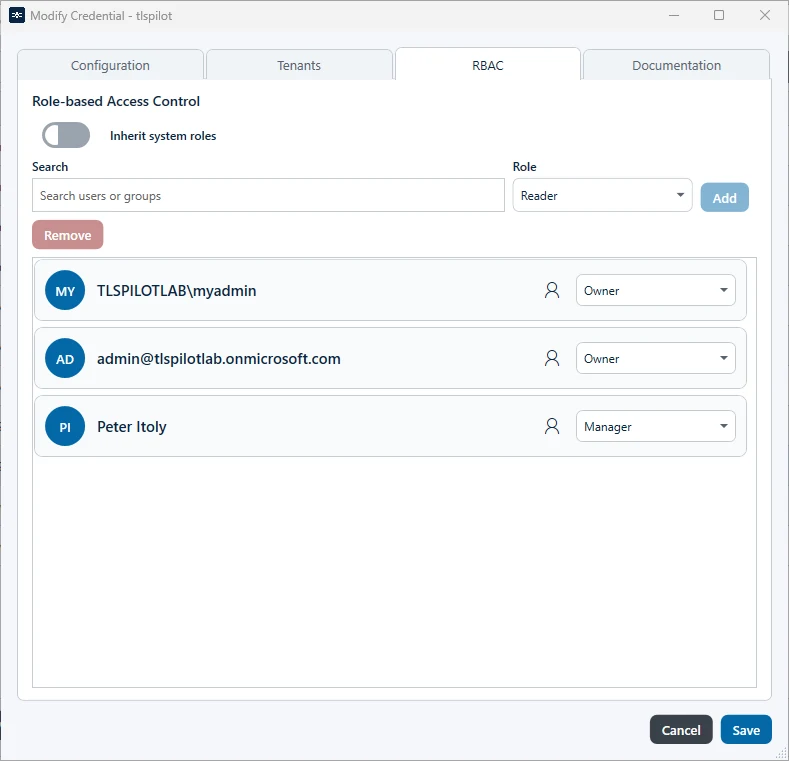Viewport: 789px width, 761px height.
Task: Cancel the credential changes
Action: click(x=681, y=730)
